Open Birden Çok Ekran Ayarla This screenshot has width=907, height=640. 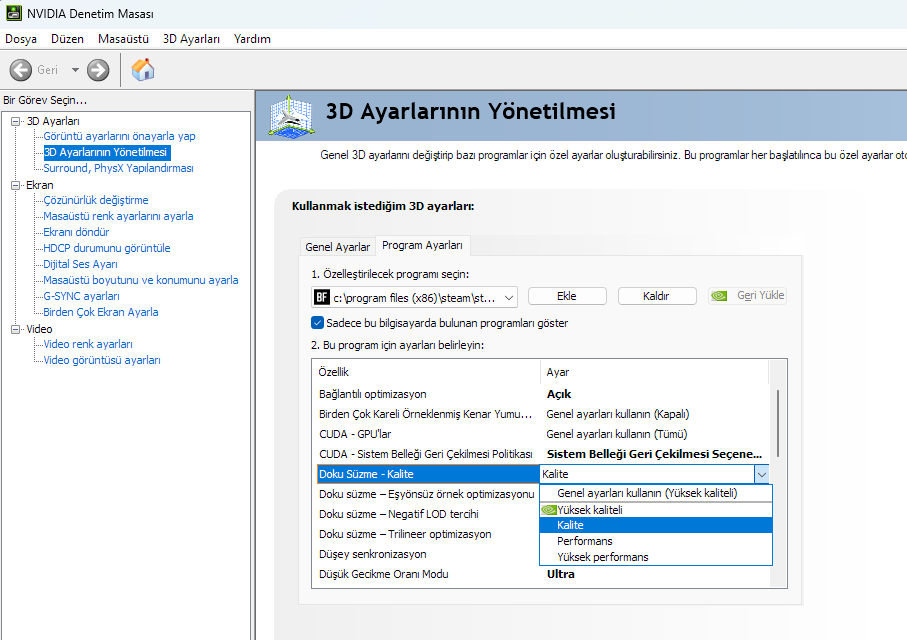tap(101, 312)
